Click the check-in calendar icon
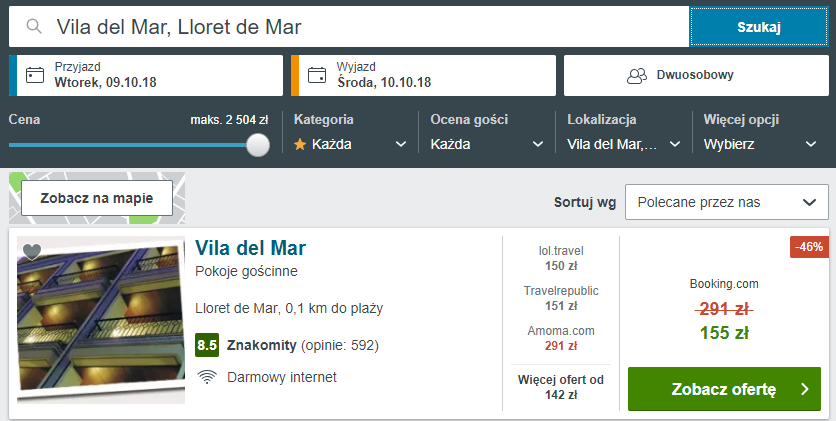Viewport: 836px width, 421px height. point(35,75)
